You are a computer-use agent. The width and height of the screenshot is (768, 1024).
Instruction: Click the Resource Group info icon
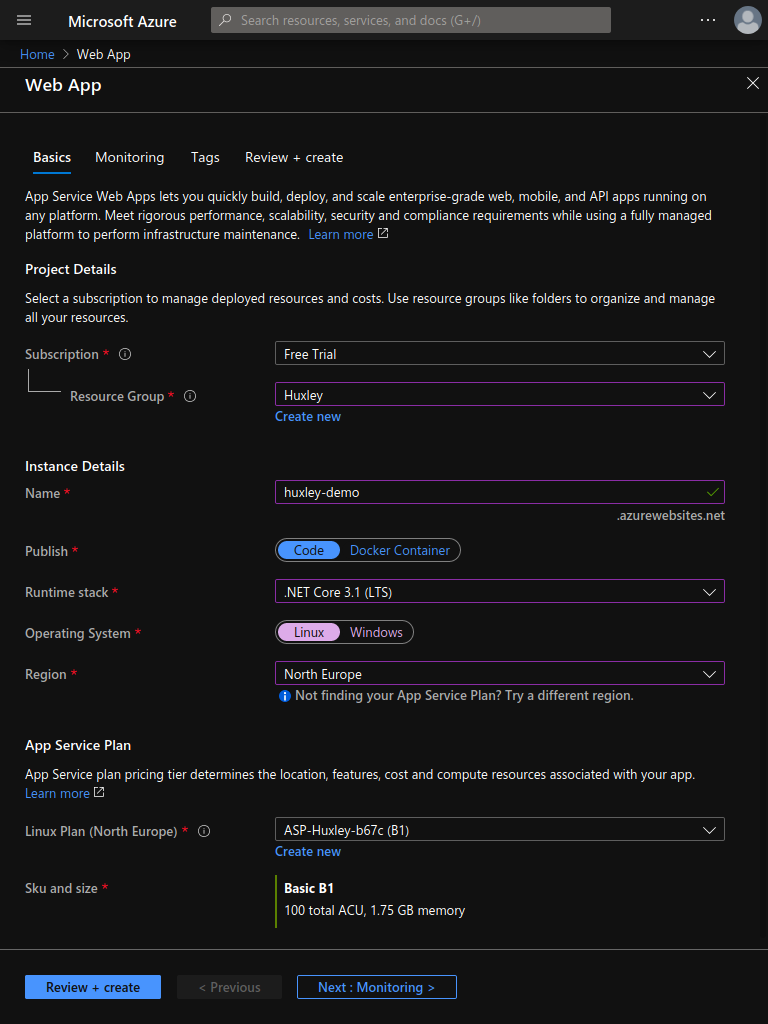coord(190,396)
